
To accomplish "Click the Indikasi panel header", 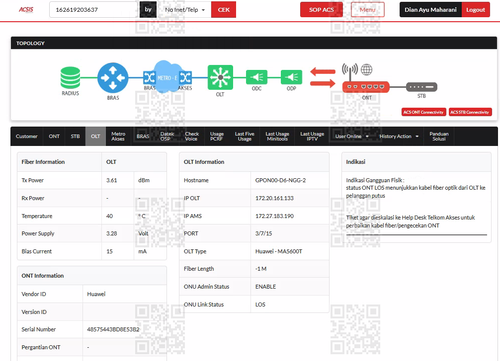I will (416, 162).
